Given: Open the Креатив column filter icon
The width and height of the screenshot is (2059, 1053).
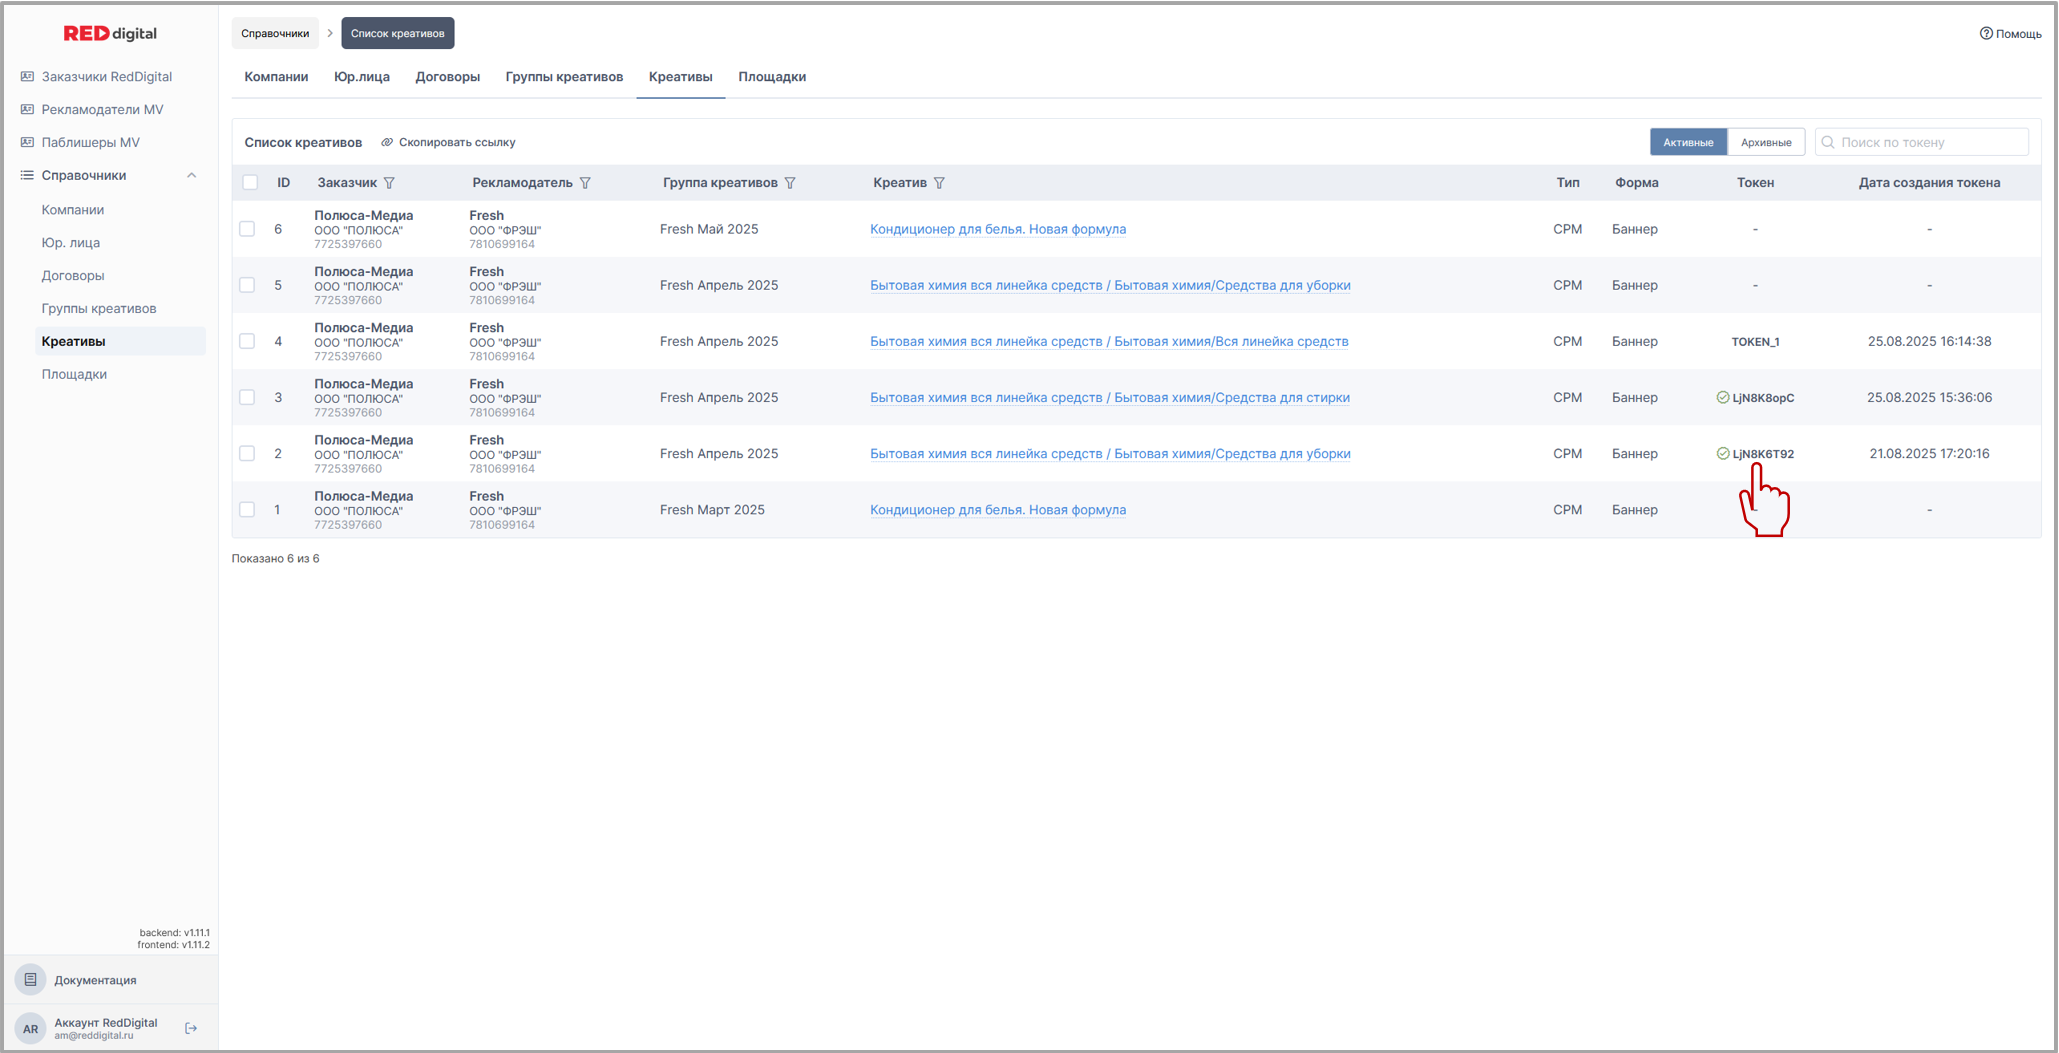Looking at the screenshot, I should click(x=939, y=183).
